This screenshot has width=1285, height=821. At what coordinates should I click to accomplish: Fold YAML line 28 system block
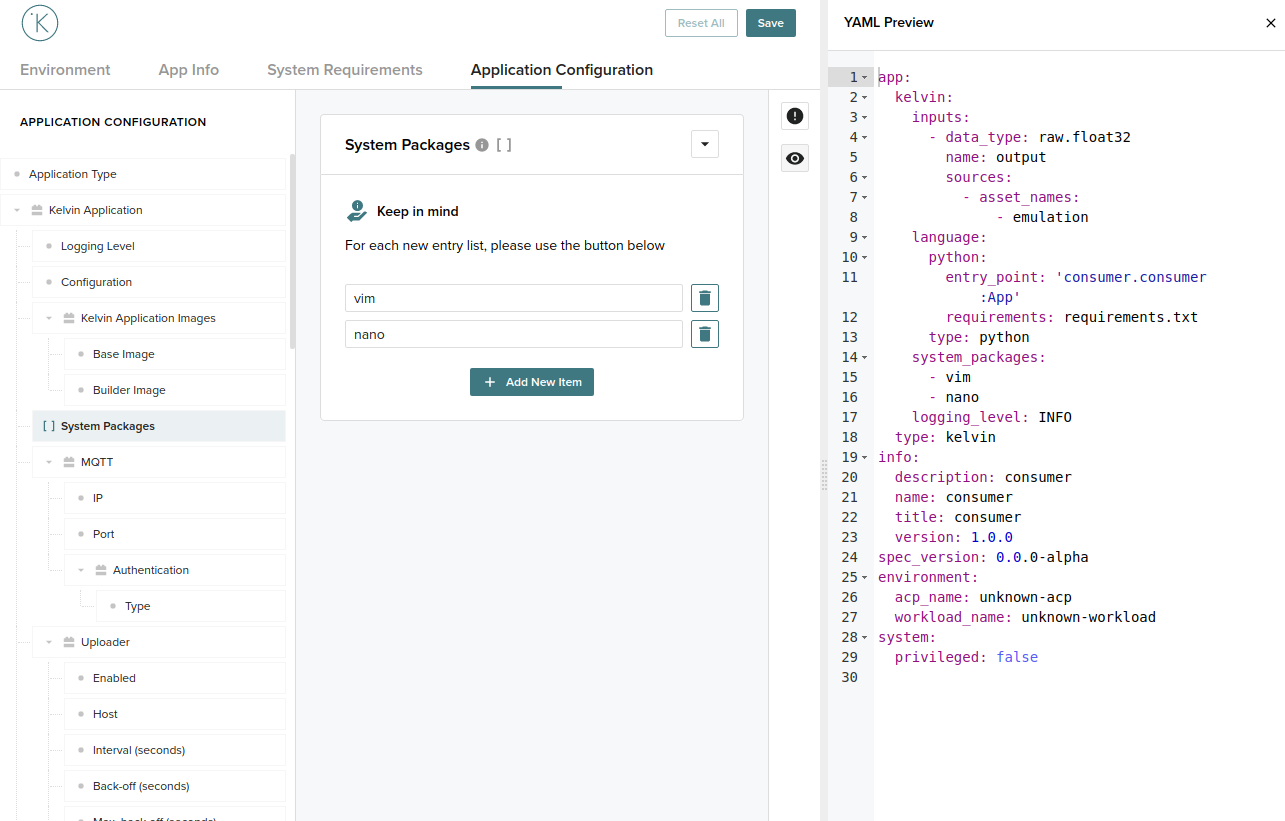[x=865, y=637]
